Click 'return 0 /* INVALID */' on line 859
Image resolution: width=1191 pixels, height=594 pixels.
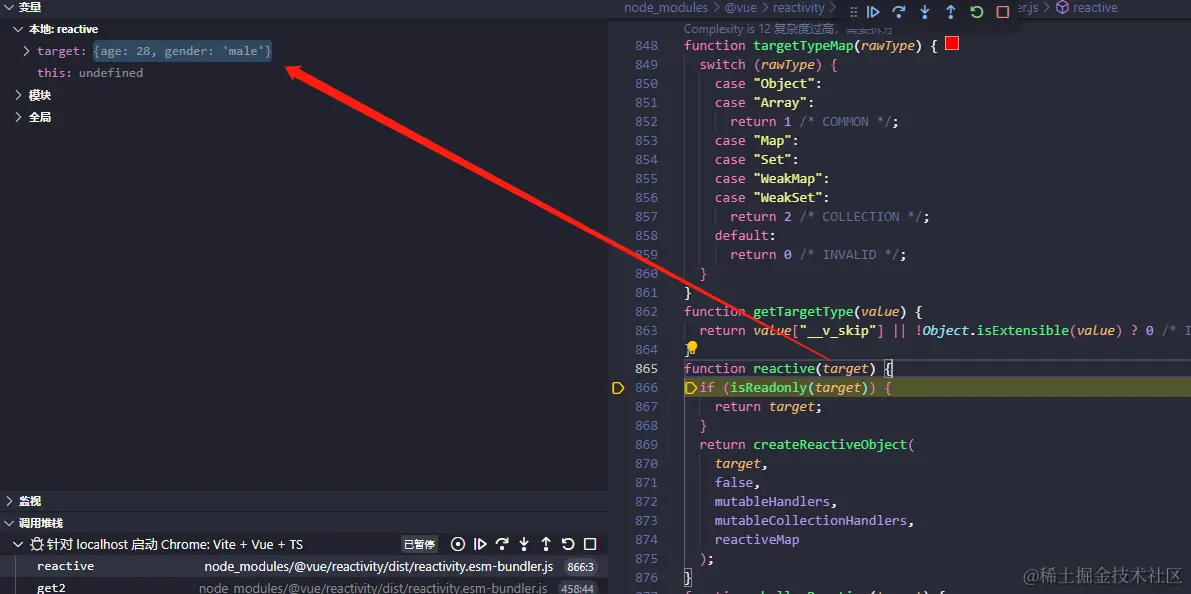[x=818, y=254]
